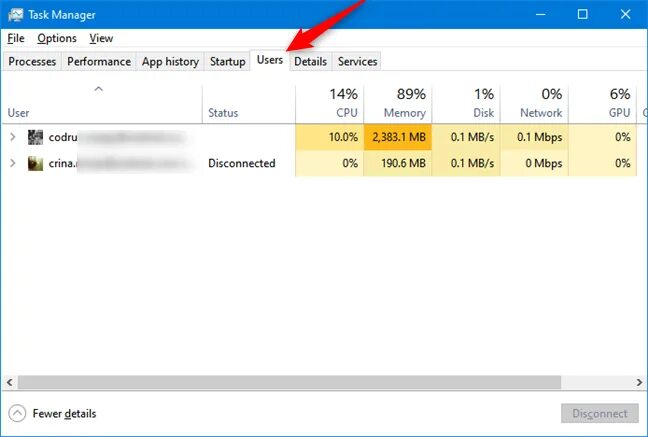Sort by the Memory column header
The height and width of the screenshot is (437, 648).
(x=398, y=104)
